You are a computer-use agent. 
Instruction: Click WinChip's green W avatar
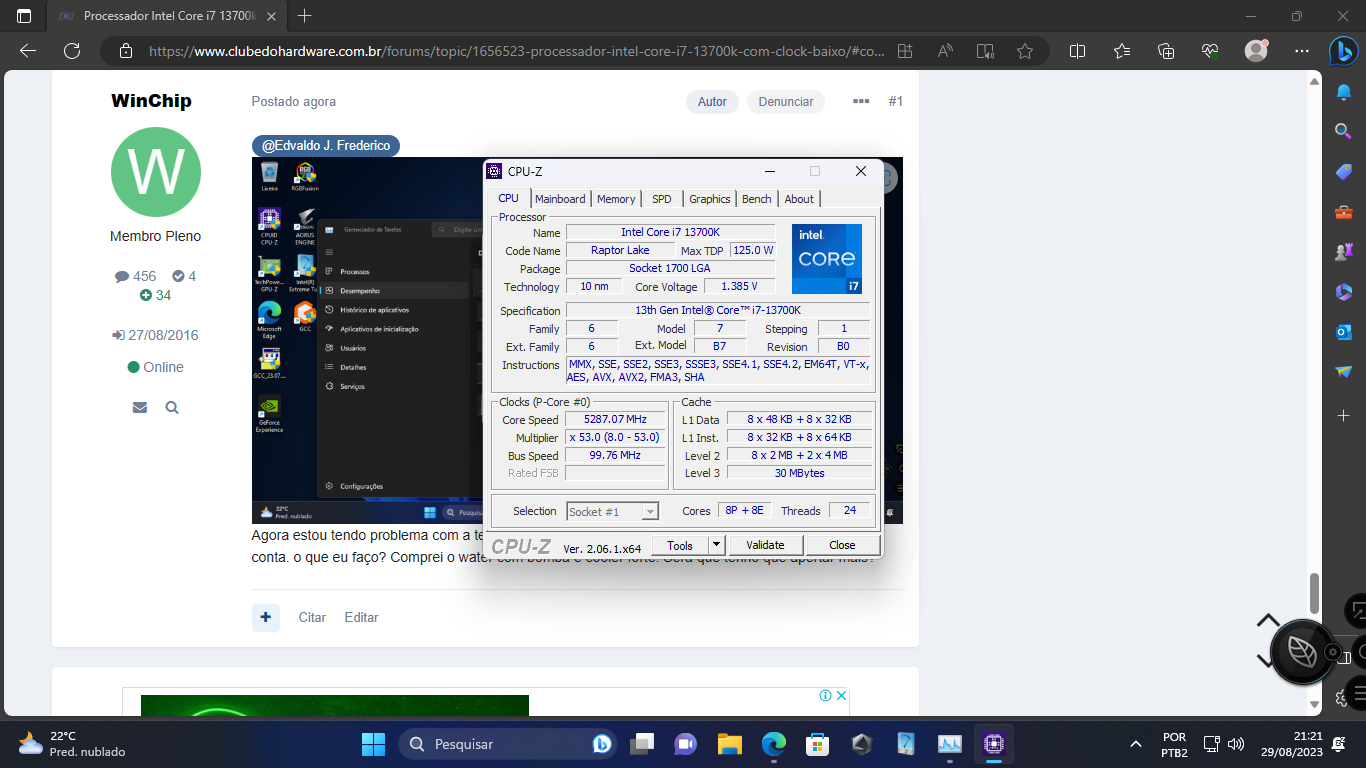[156, 172]
